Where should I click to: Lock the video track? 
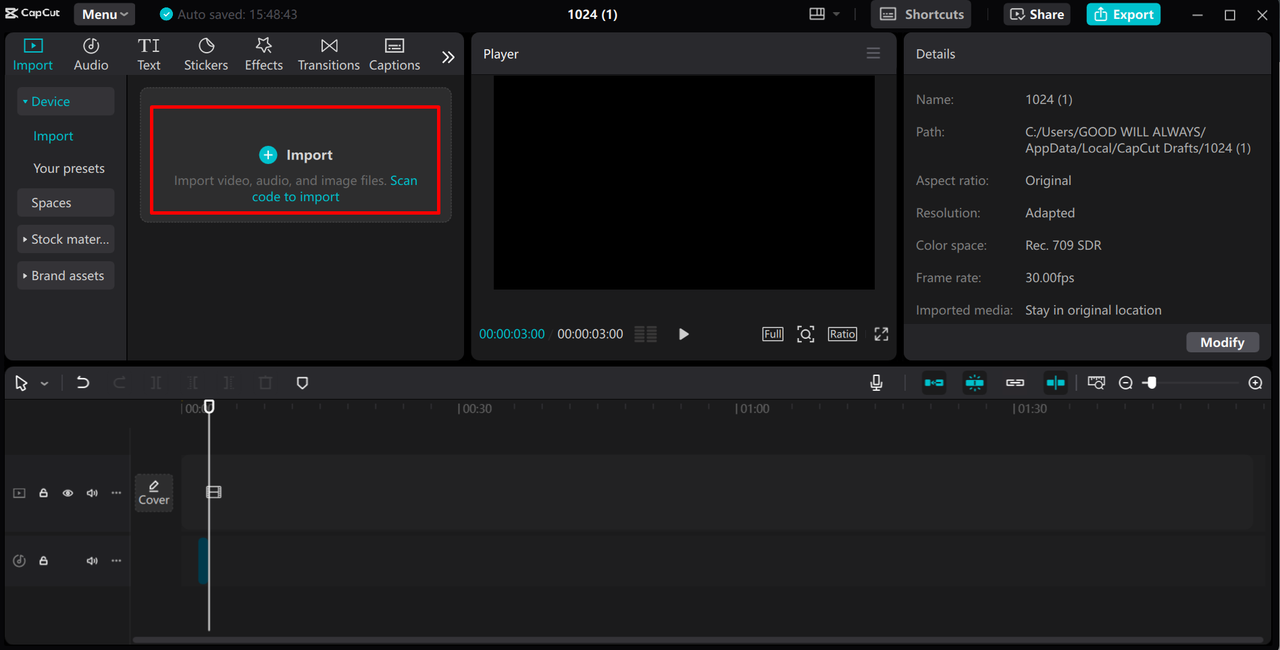coord(44,493)
